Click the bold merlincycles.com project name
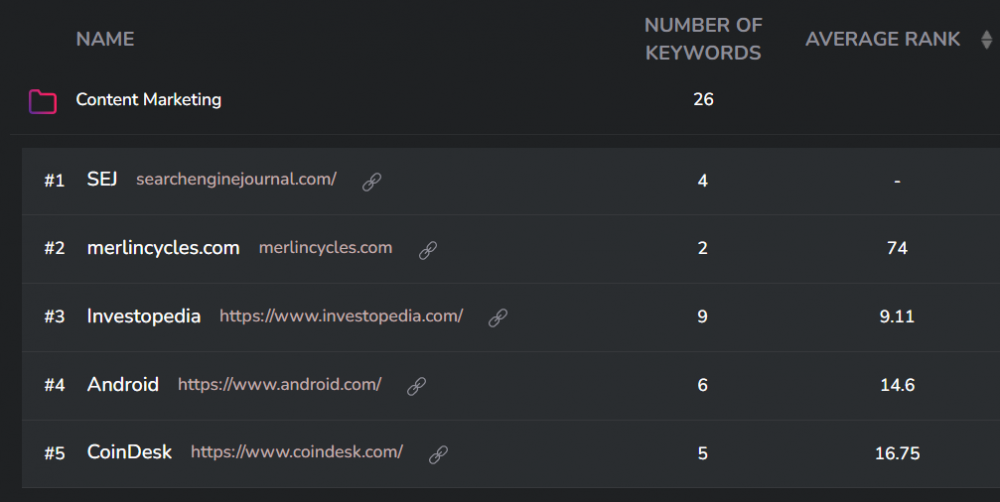1000x502 pixels. 163,248
